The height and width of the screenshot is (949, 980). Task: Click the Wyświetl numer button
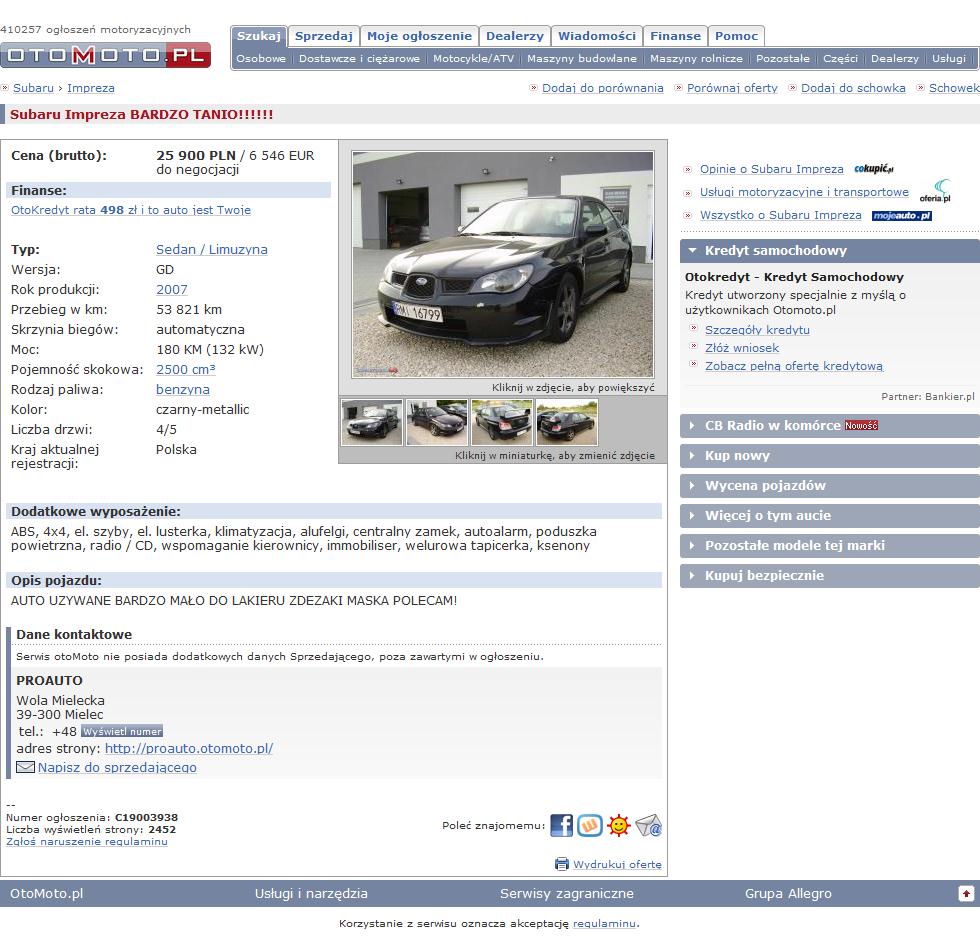pos(122,731)
